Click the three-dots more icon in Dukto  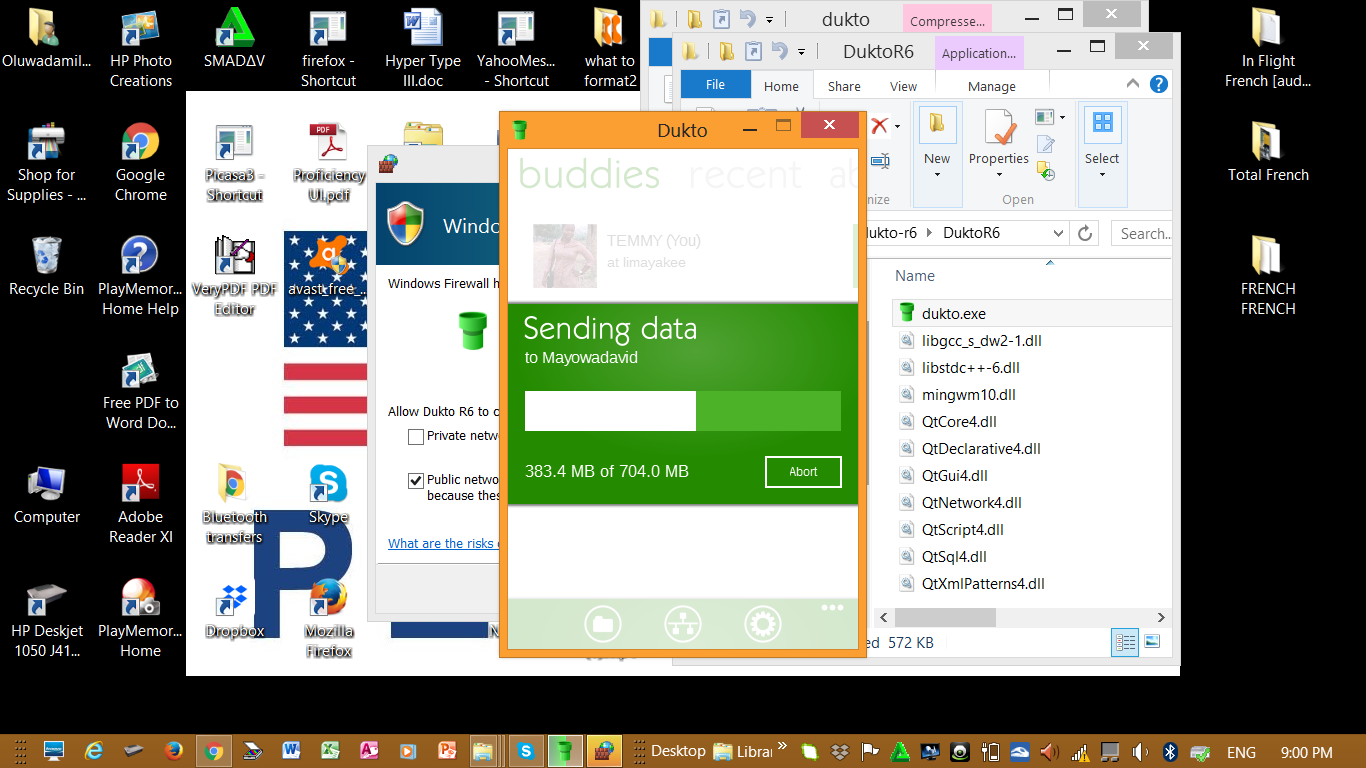[832, 607]
